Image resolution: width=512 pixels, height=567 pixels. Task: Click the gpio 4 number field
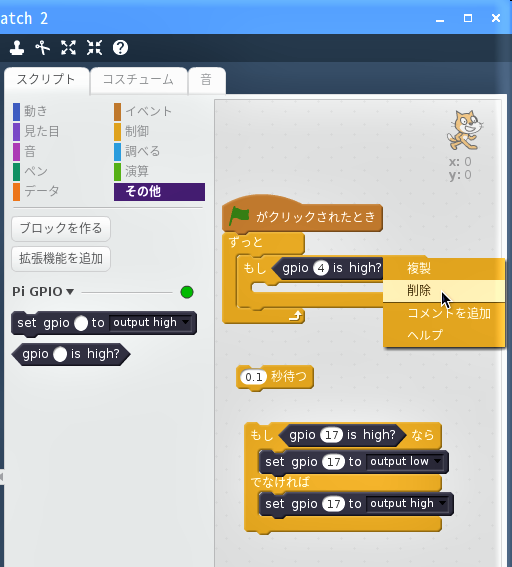321,268
